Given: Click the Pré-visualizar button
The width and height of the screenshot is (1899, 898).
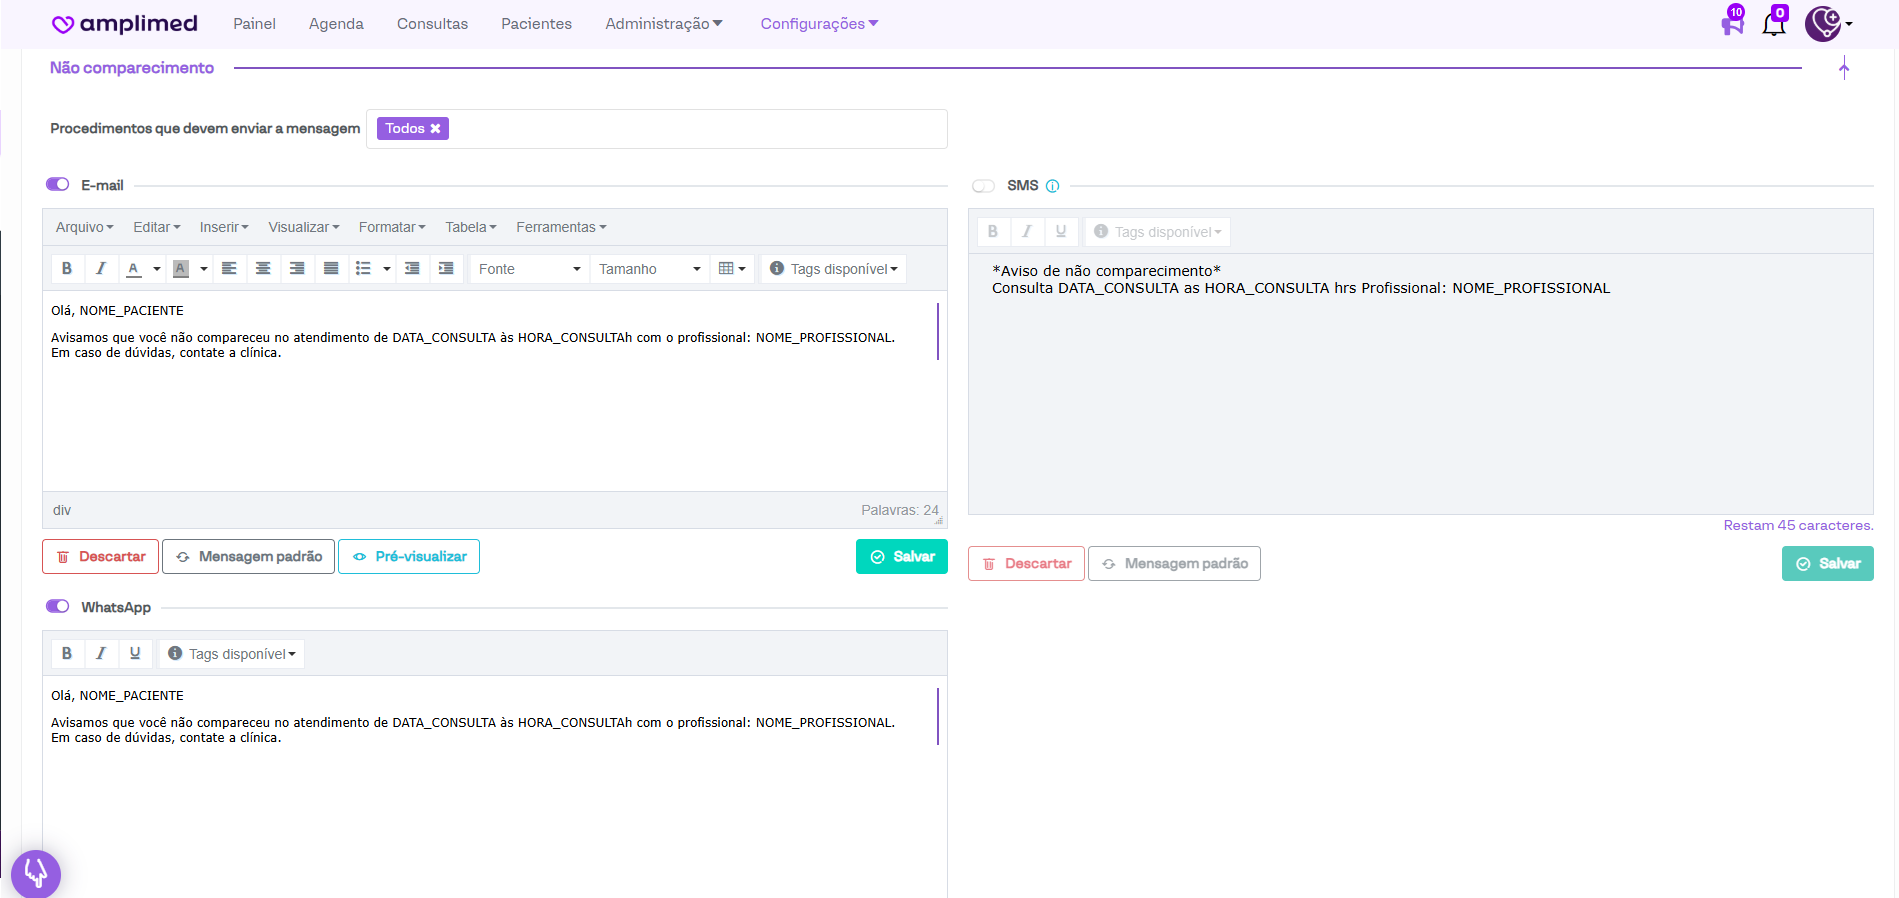Looking at the screenshot, I should click(409, 556).
